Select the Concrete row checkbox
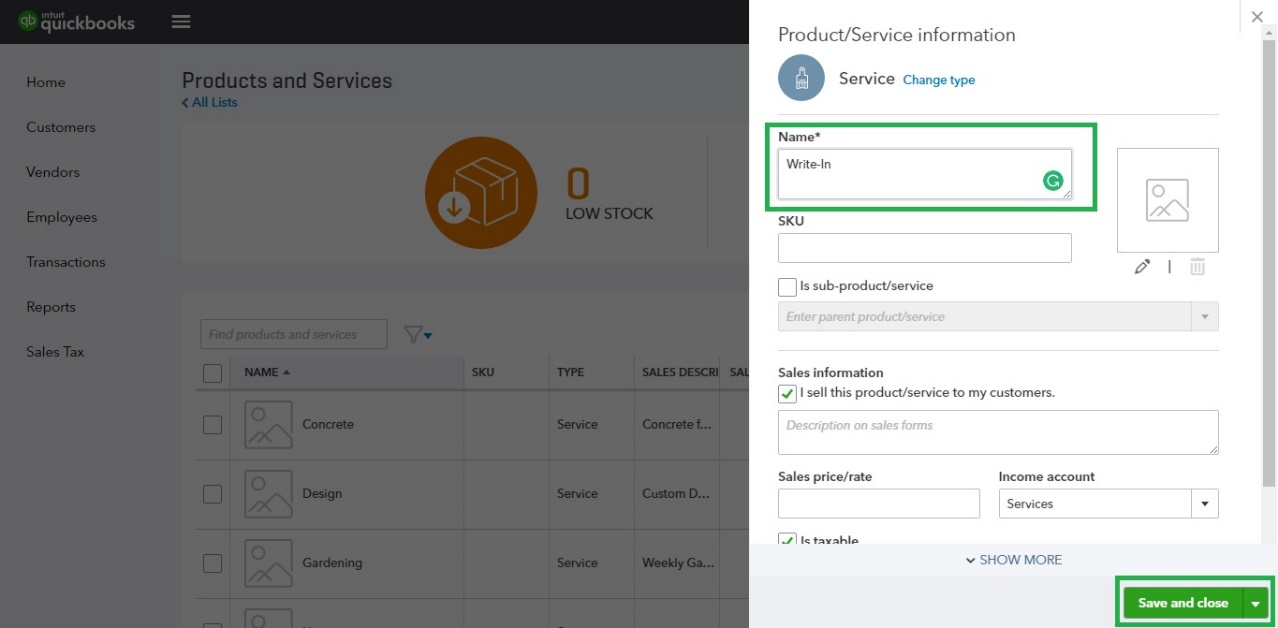The width and height of the screenshot is (1278, 628). click(212, 425)
